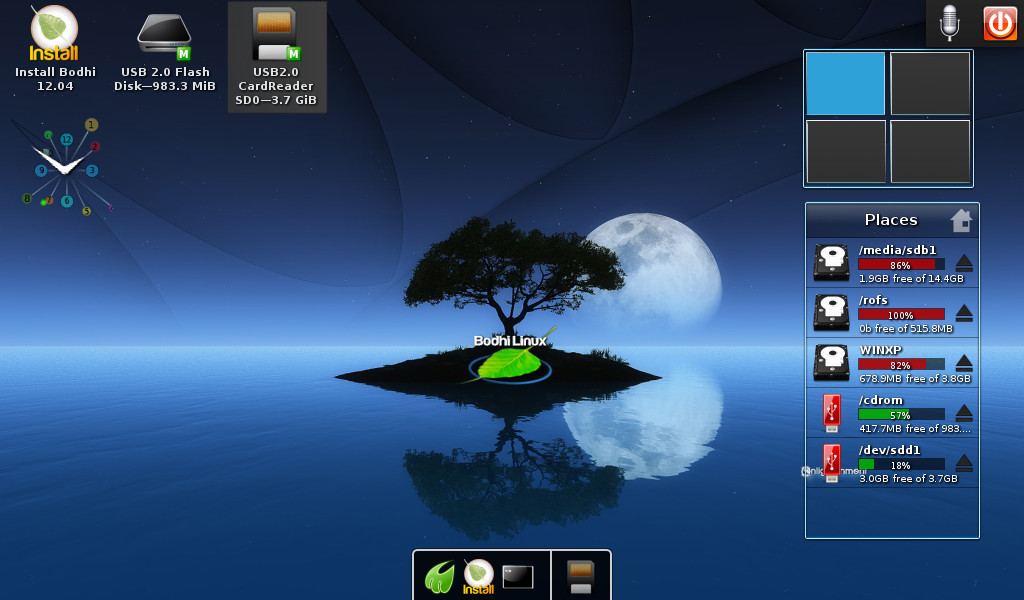Click the hard drive icon for WINXP
This screenshot has height=600, width=1024.
tap(831, 363)
